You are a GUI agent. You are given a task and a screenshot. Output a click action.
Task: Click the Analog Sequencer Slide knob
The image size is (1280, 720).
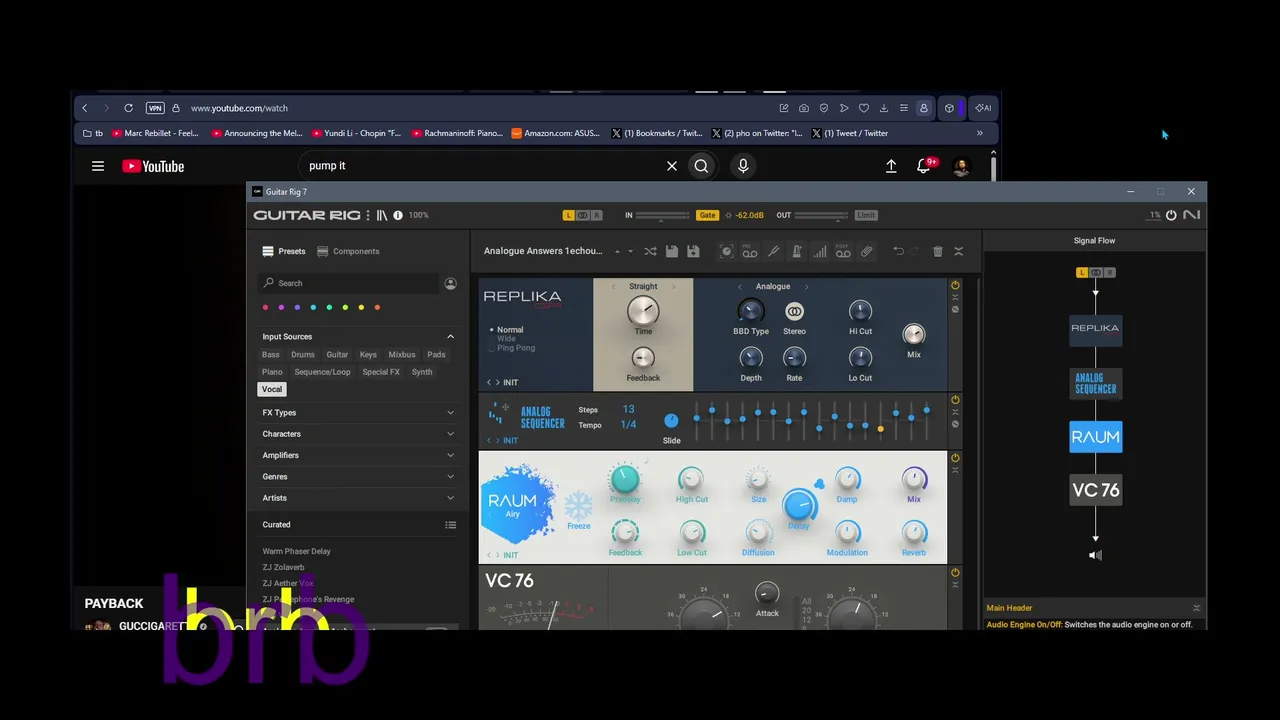(x=671, y=421)
